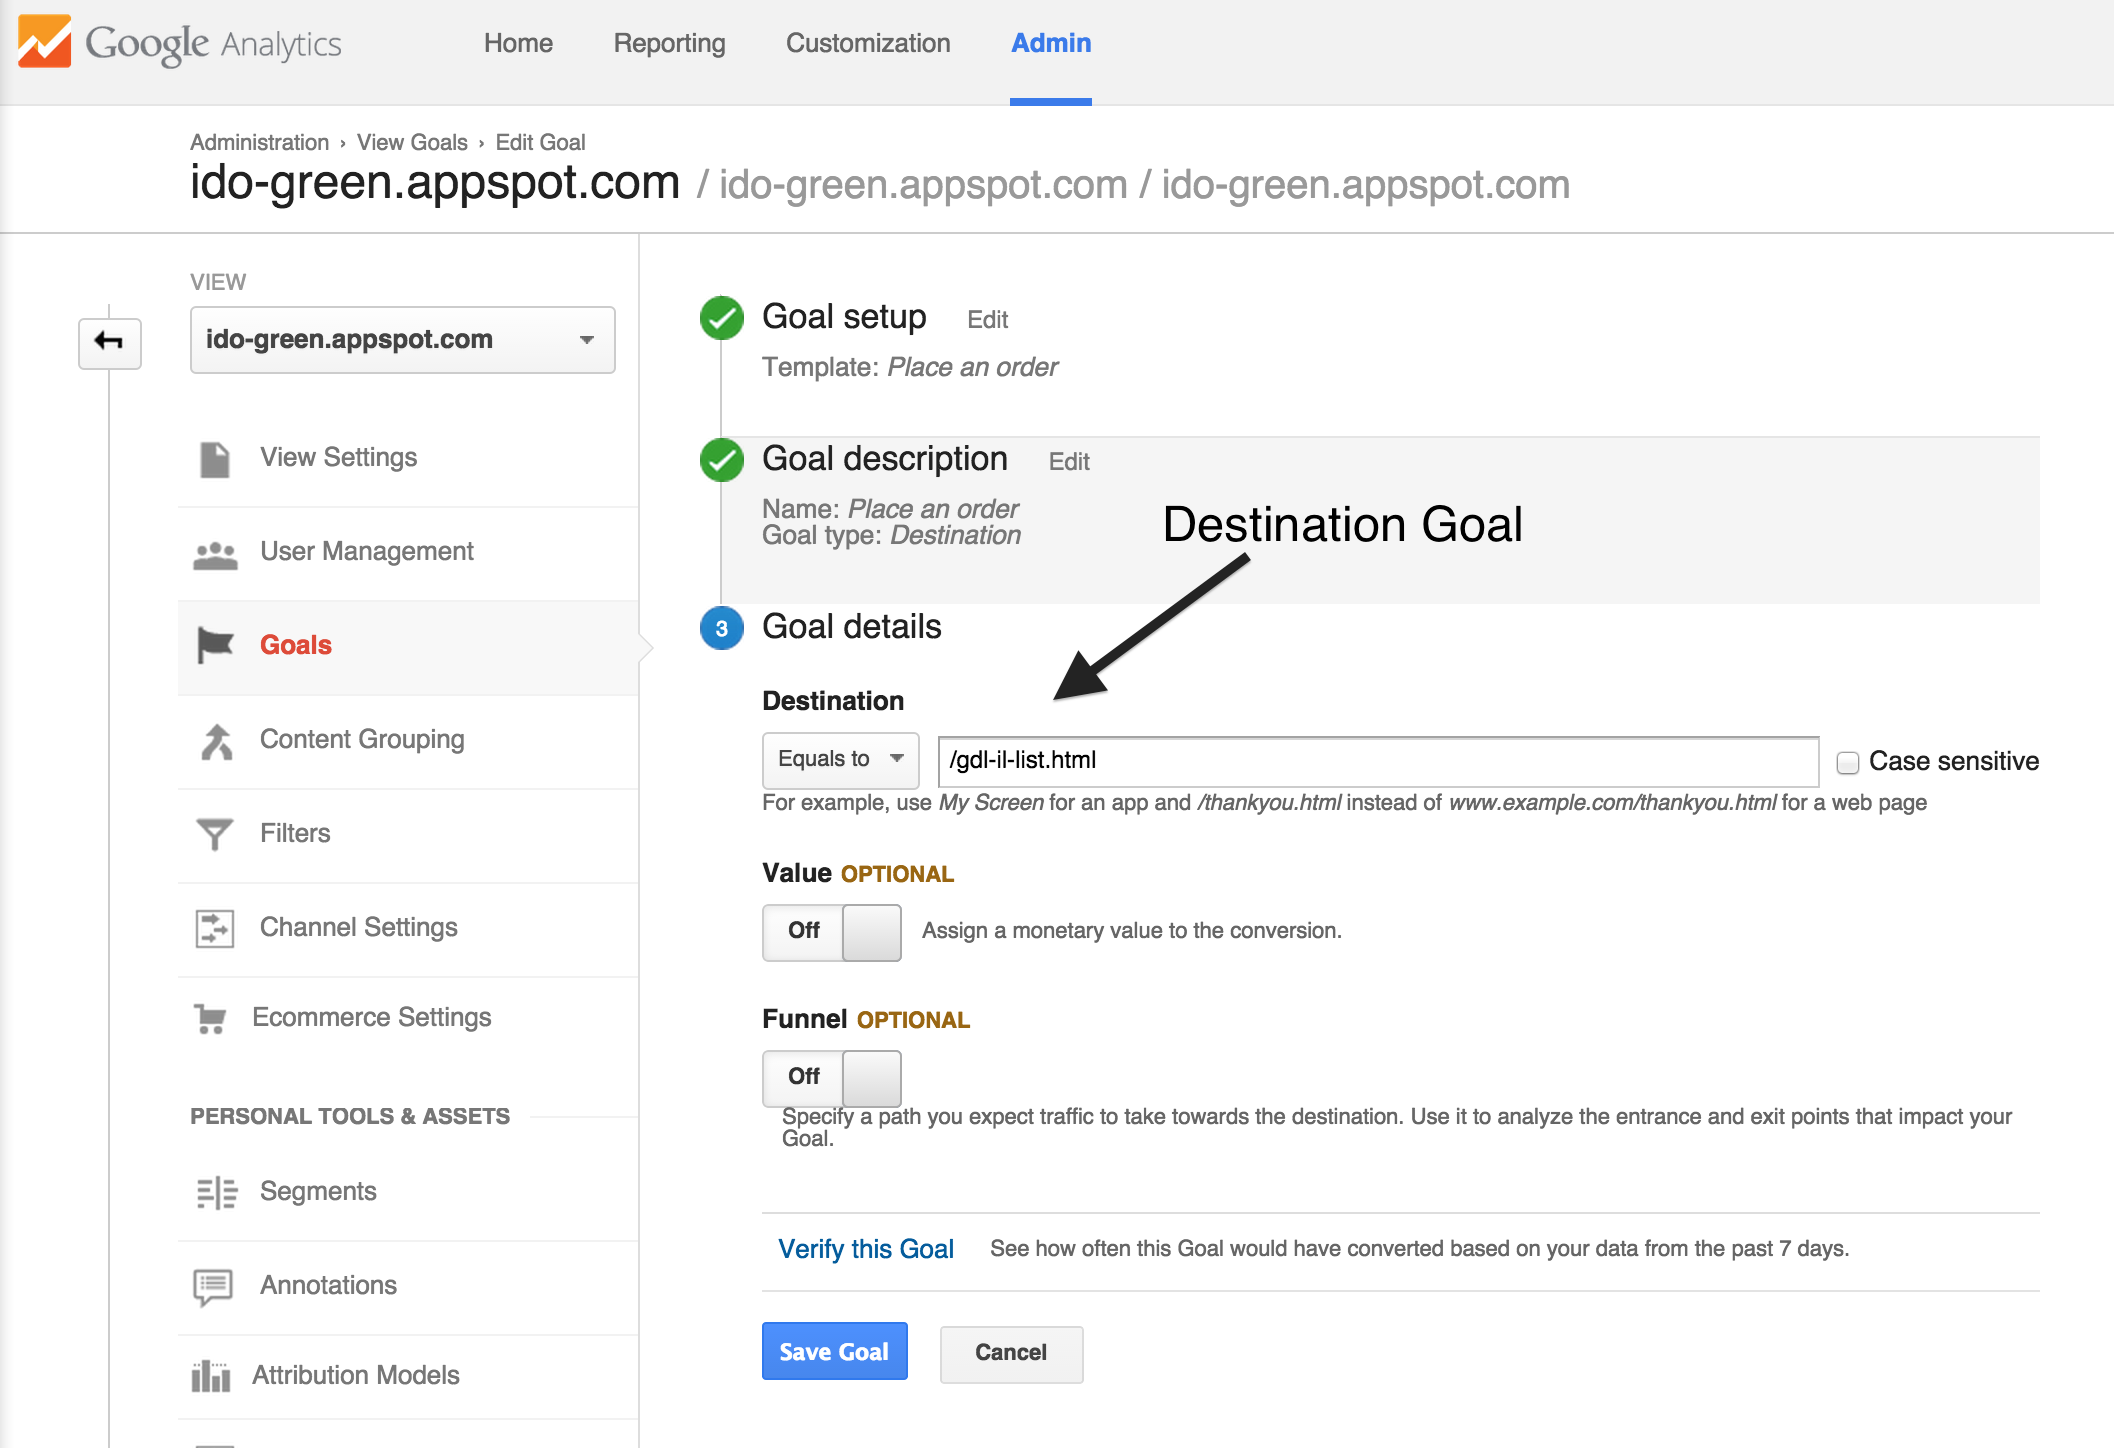Image resolution: width=2114 pixels, height=1448 pixels.
Task: Click the Destination URL input field
Action: (1377, 761)
